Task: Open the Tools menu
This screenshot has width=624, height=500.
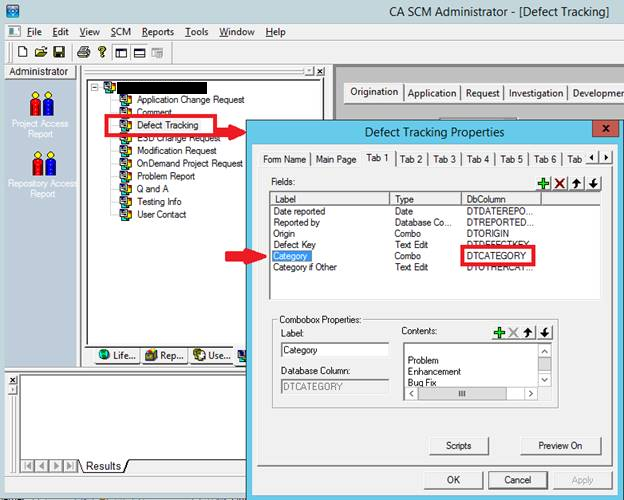Action: [x=196, y=32]
